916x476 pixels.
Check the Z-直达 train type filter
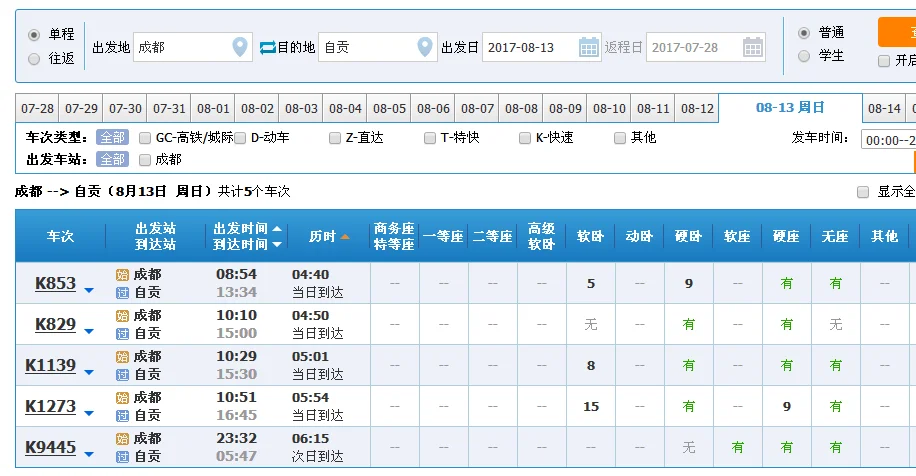(335, 138)
